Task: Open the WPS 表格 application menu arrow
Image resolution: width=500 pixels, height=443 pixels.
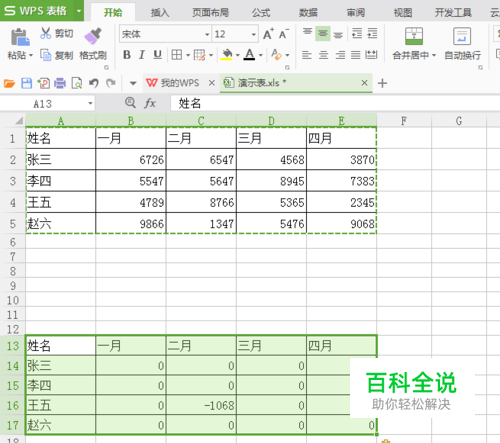Action: pos(79,11)
